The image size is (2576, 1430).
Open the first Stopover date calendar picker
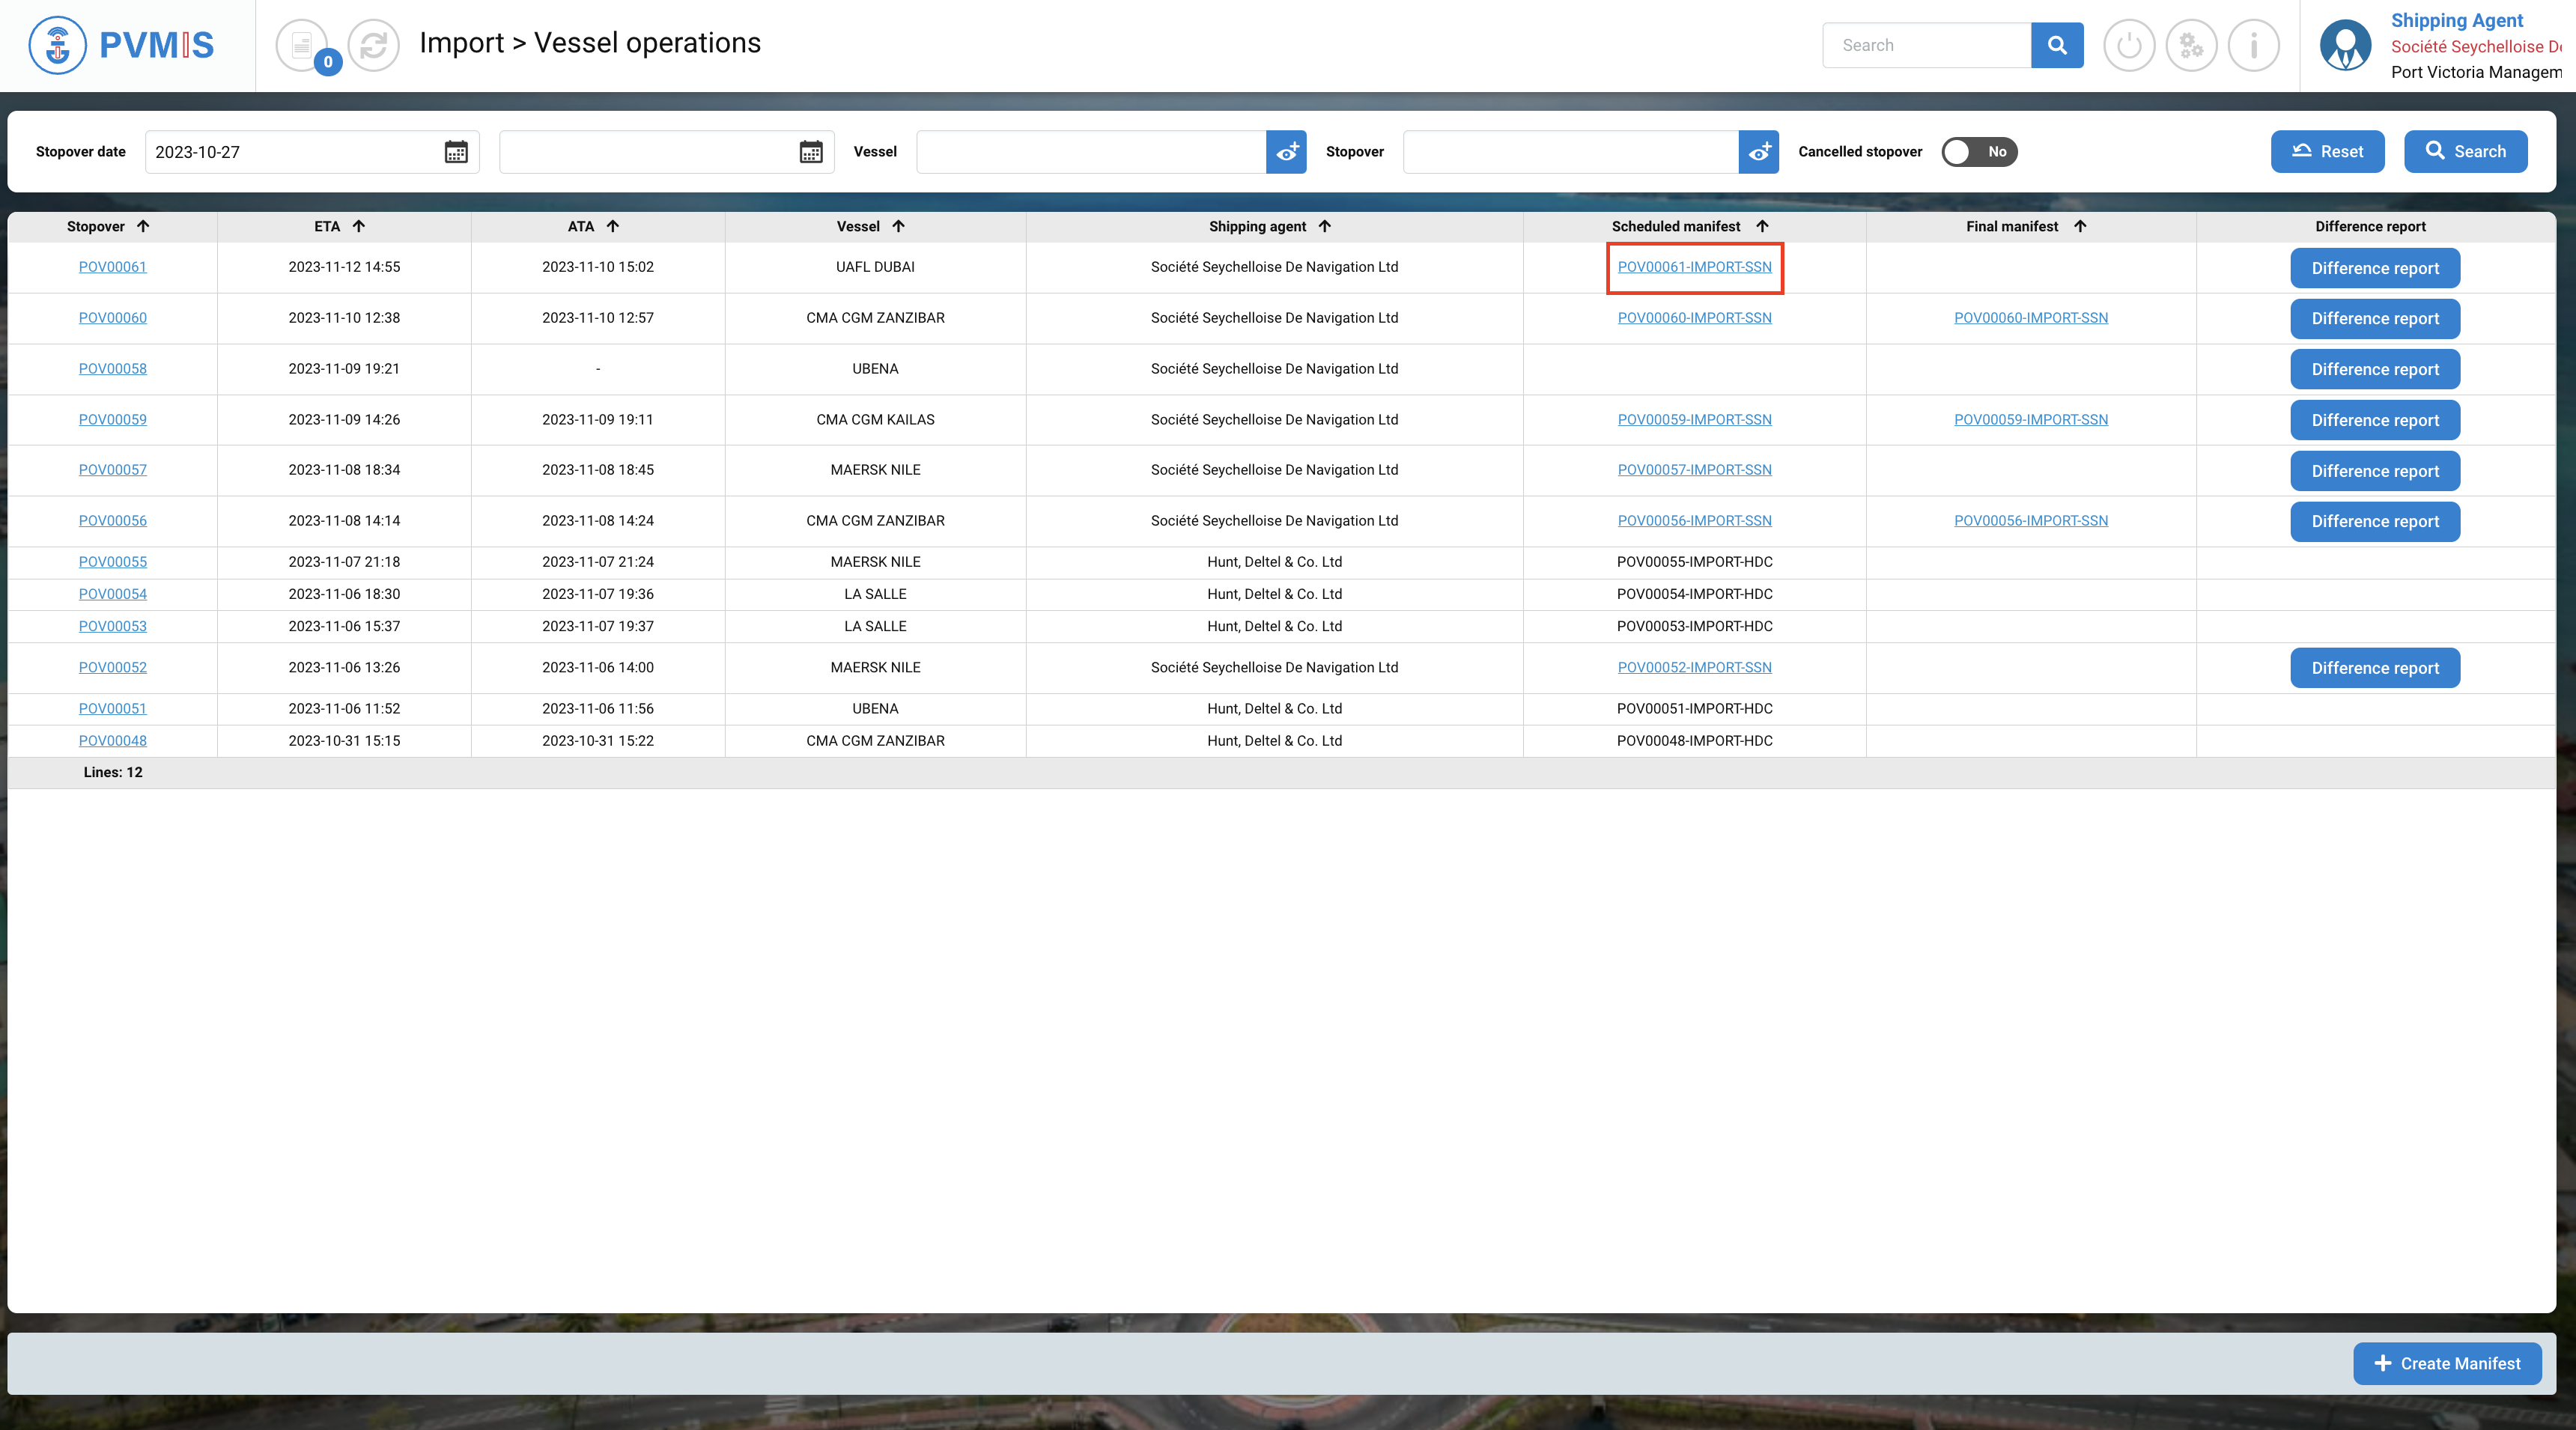456,152
